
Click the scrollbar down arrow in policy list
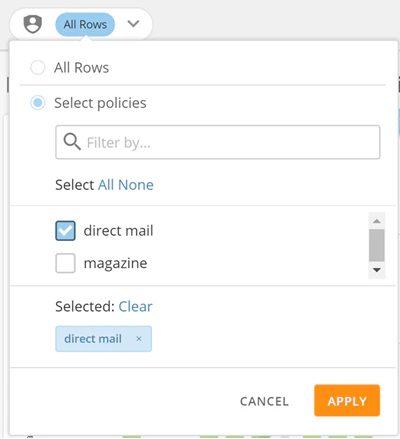pos(377,270)
